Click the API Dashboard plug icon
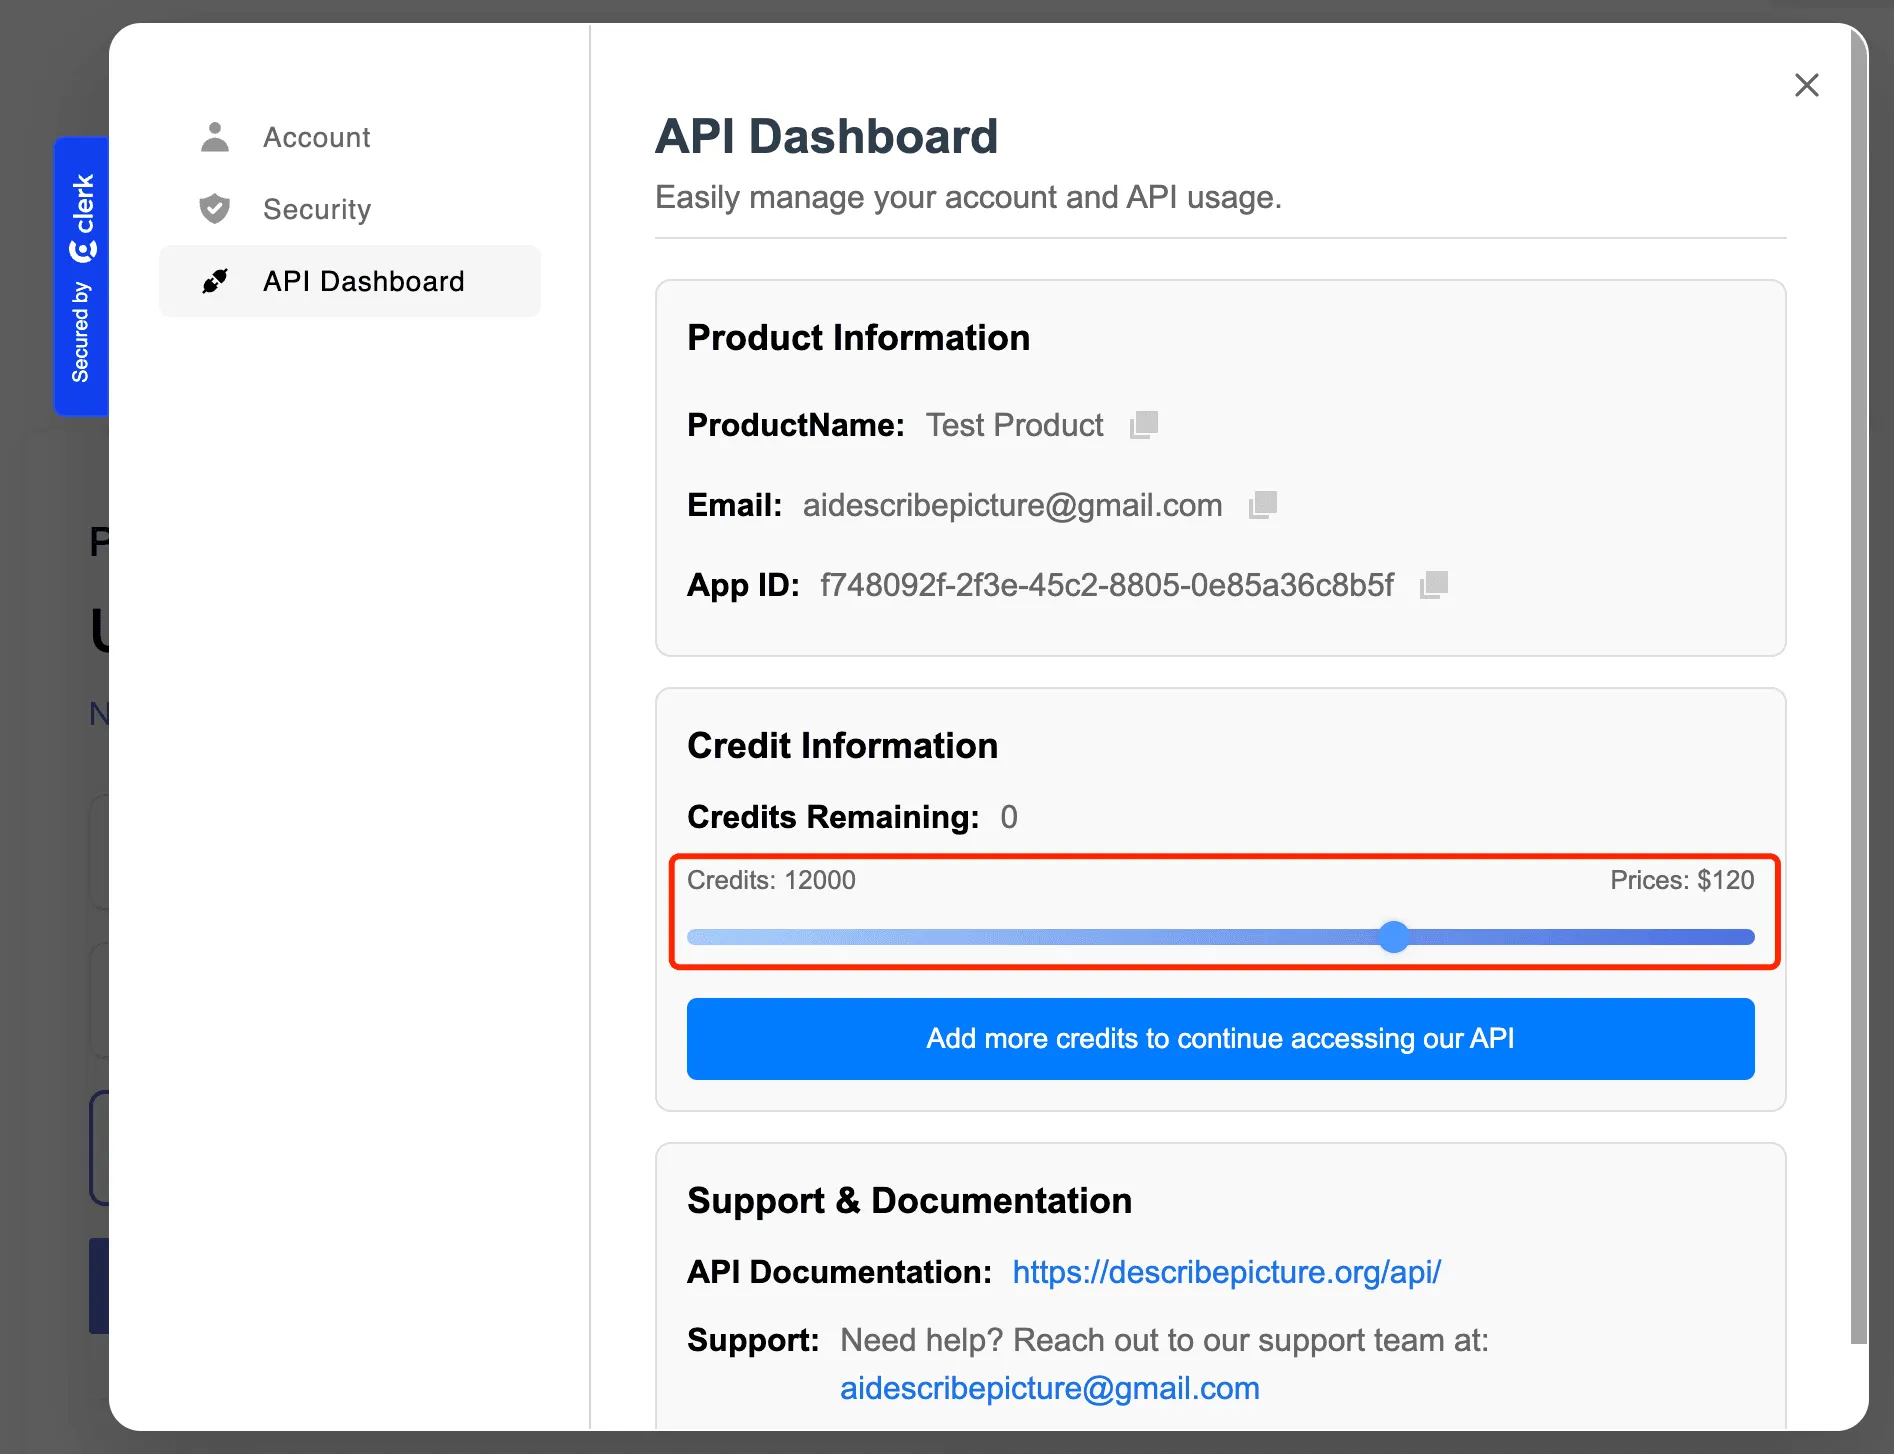1894x1454 pixels. (215, 281)
